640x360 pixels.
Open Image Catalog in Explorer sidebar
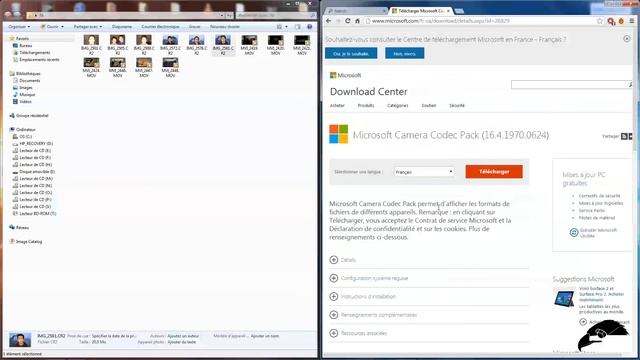29,242
